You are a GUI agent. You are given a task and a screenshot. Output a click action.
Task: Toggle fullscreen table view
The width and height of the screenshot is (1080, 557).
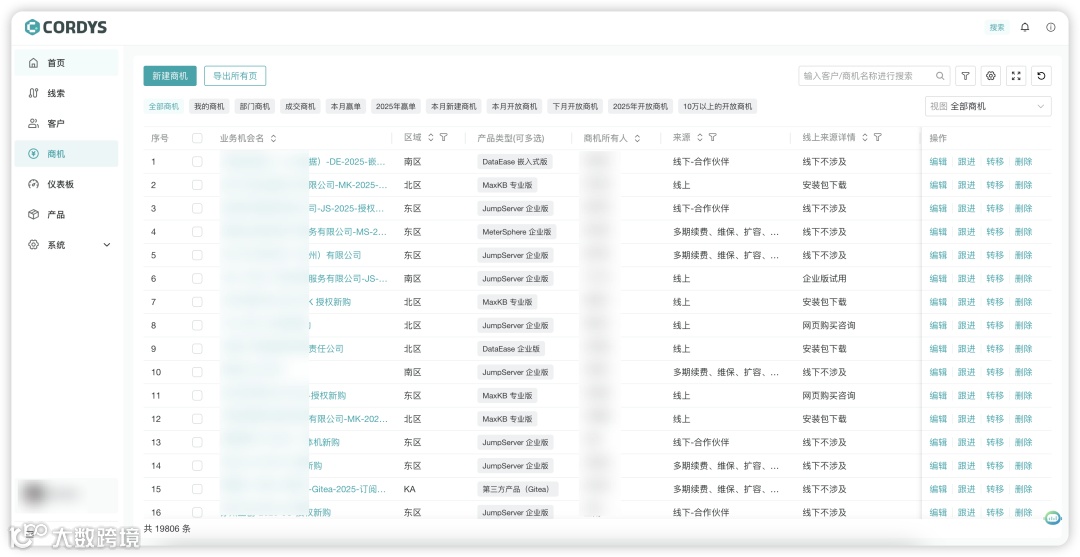pos(1016,76)
